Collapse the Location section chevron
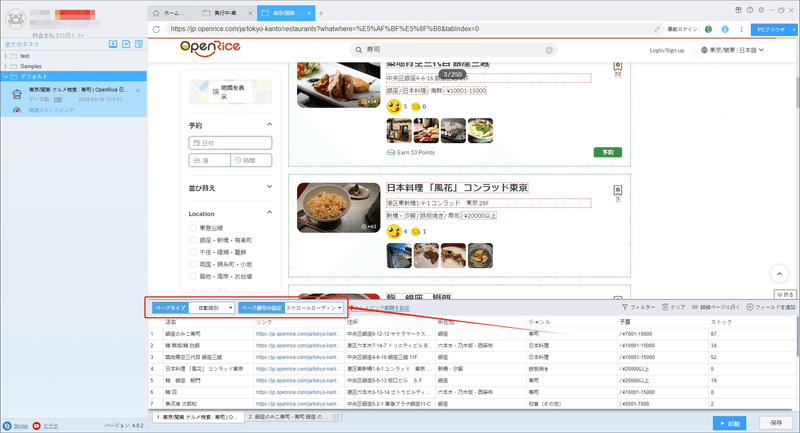Image resolution: width=800 pixels, height=433 pixels. [269, 213]
